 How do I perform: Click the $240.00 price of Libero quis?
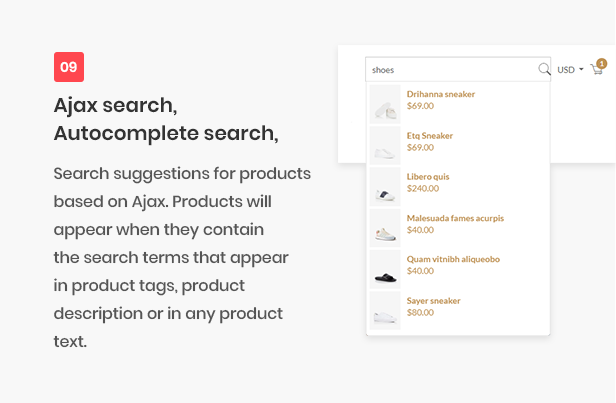coord(423,189)
